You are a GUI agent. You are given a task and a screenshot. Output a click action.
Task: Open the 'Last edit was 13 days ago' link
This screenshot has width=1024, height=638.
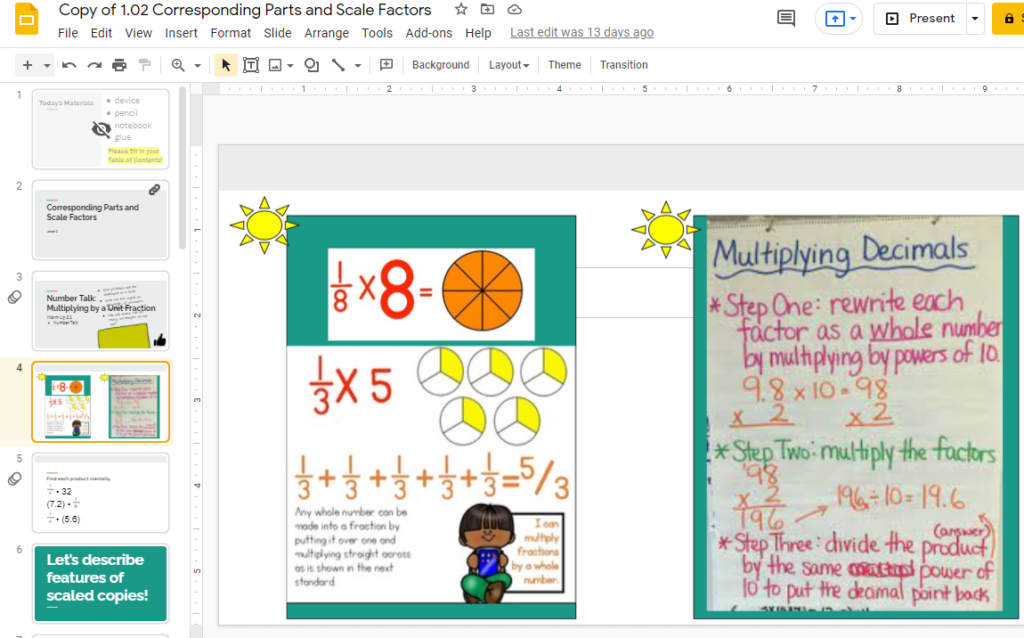(x=582, y=33)
